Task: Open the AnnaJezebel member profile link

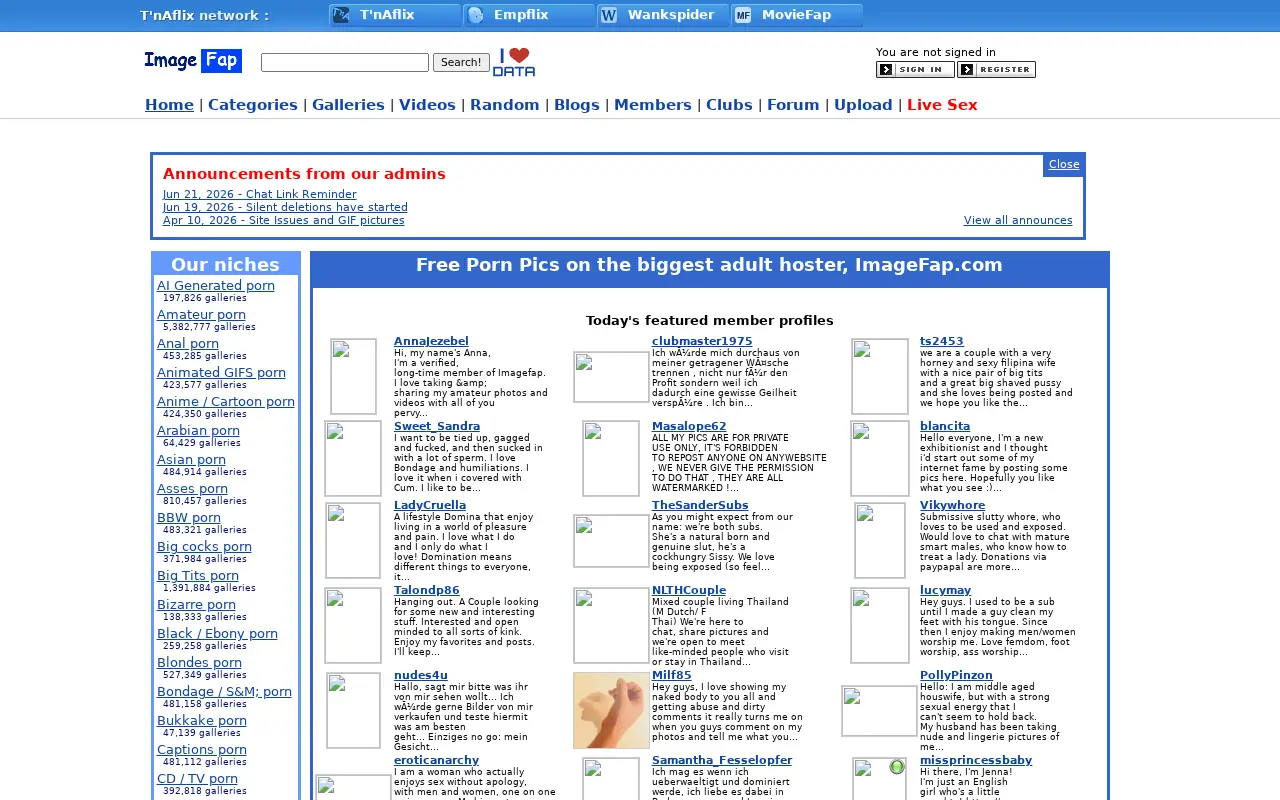Action: pos(431,342)
